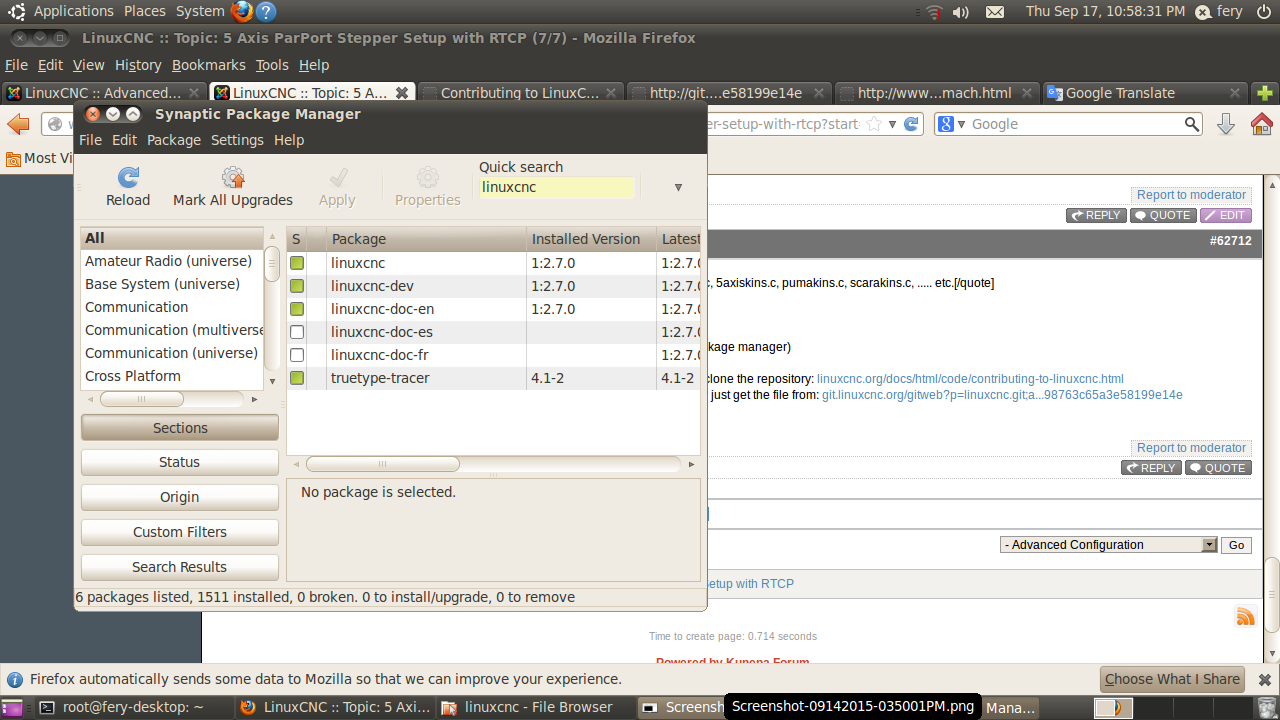Image resolution: width=1280 pixels, height=720 pixels.
Task: Click the EDIT button on forum post
Action: pyautogui.click(x=1226, y=215)
